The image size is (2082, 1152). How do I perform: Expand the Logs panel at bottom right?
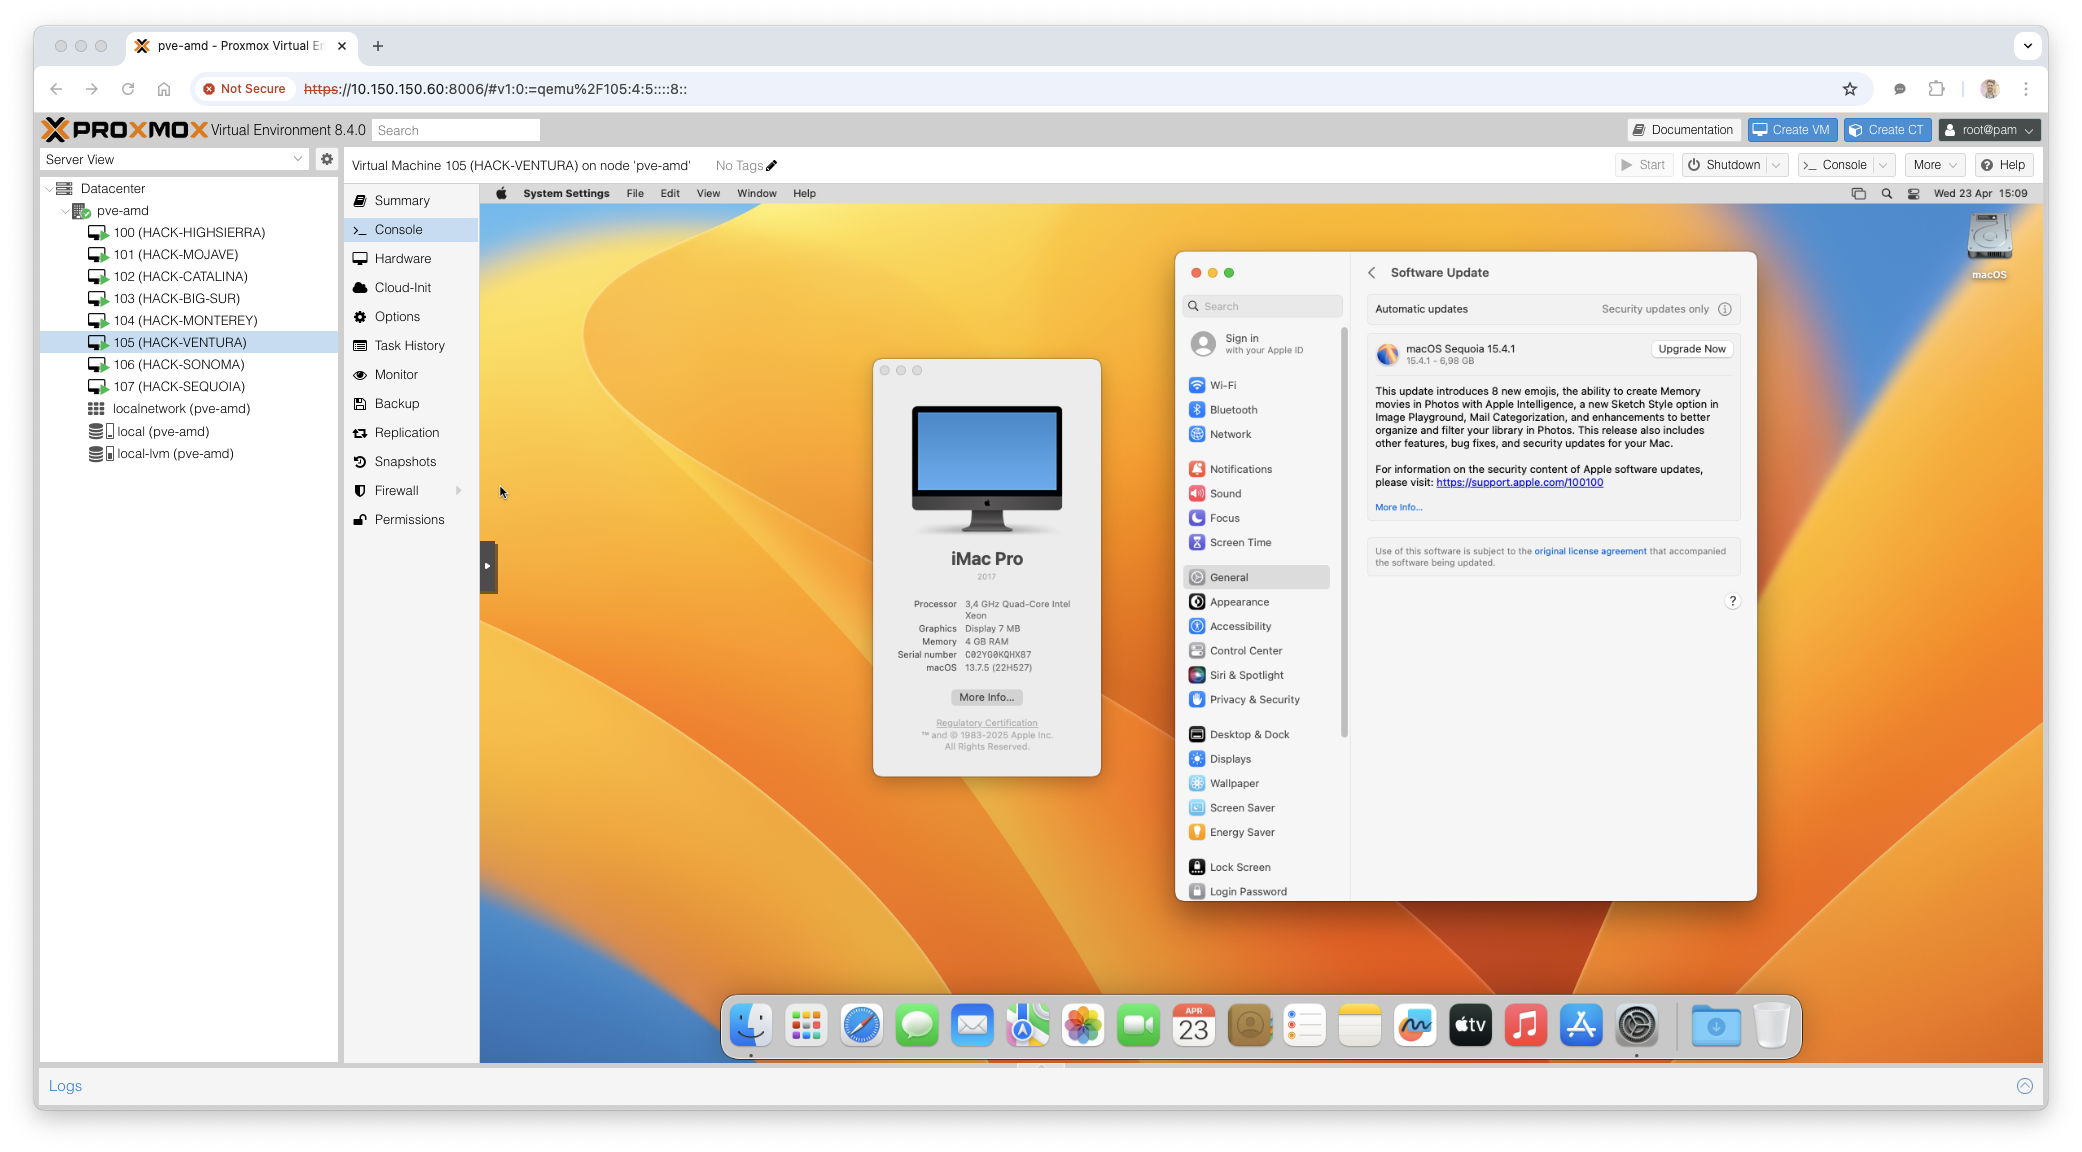(x=2024, y=1086)
